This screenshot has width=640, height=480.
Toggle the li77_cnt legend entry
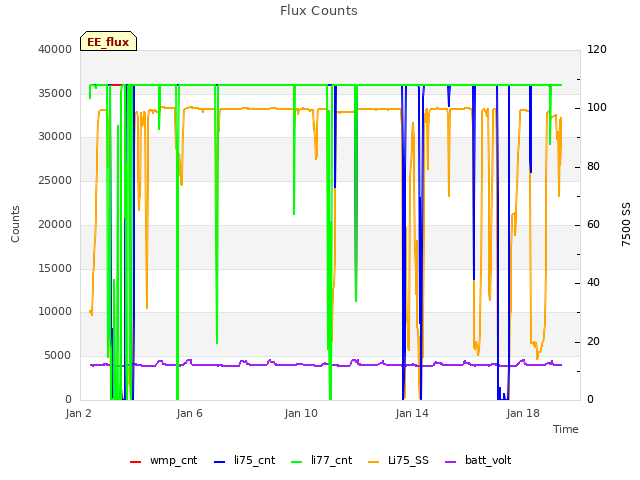point(322,460)
